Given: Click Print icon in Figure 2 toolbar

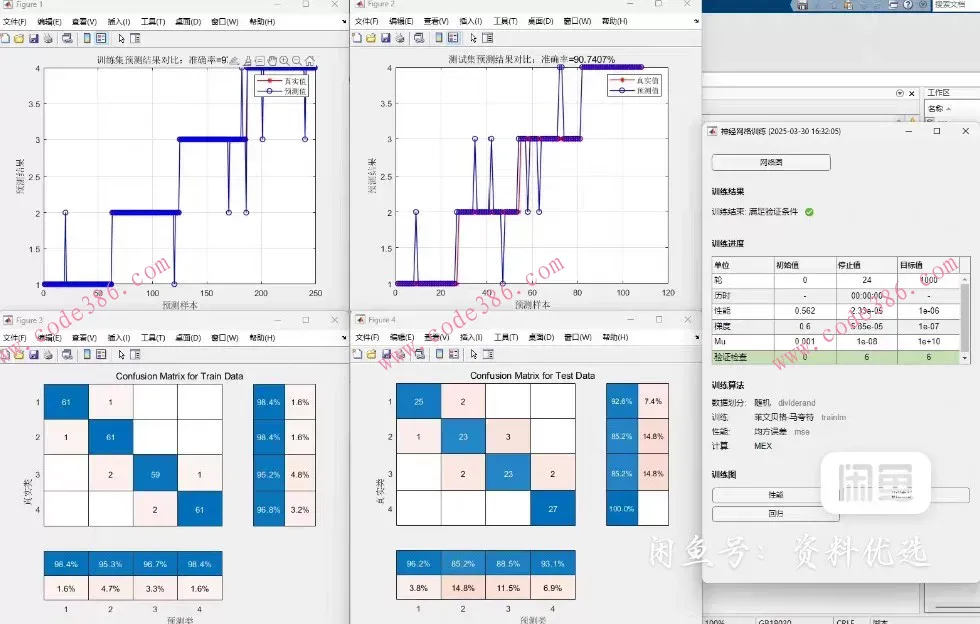Looking at the screenshot, I should click(x=400, y=38).
